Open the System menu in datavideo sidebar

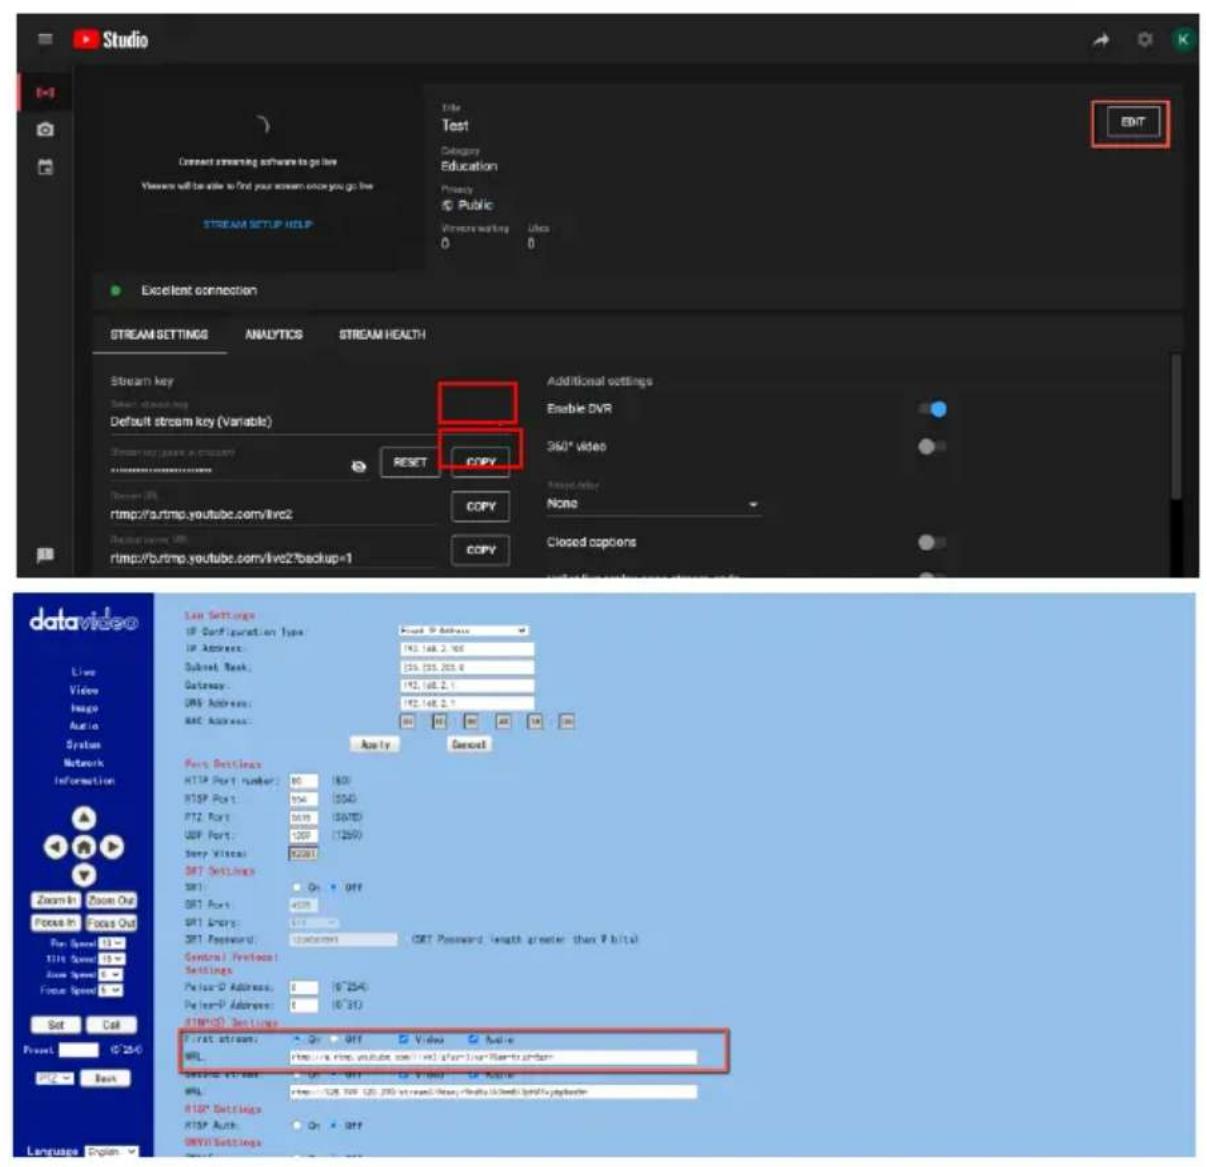pos(84,744)
